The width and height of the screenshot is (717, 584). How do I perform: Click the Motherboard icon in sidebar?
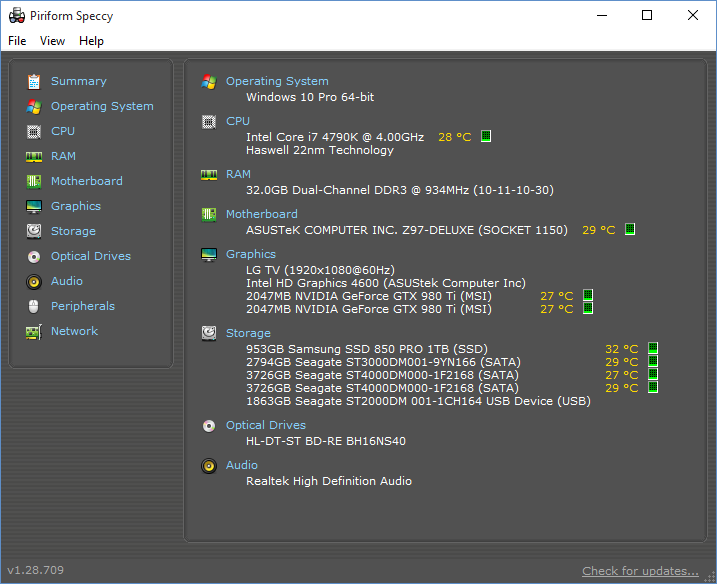pos(34,182)
